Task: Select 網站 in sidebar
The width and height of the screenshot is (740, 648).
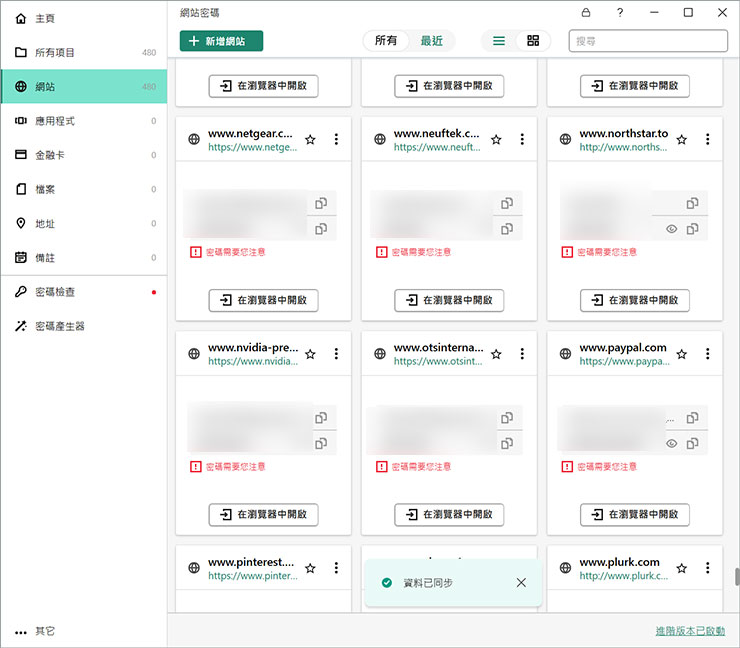Action: (84, 86)
